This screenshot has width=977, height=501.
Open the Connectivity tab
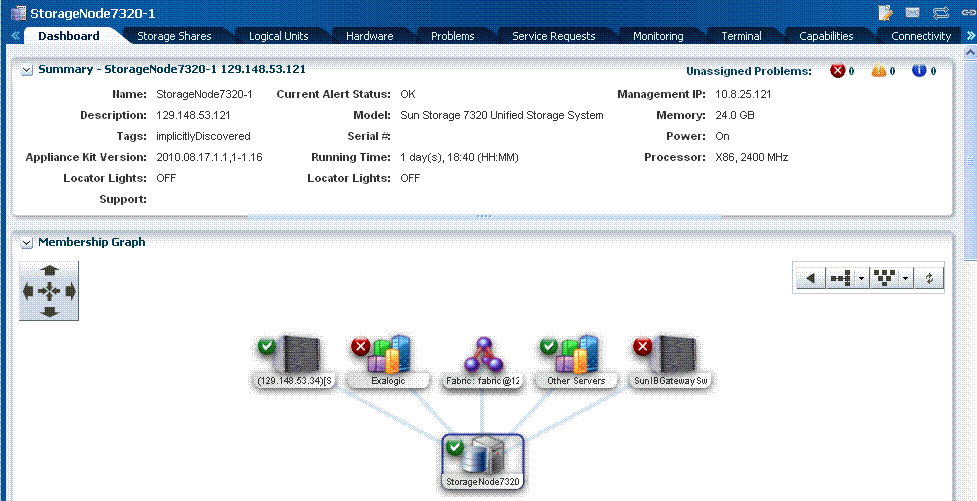pos(921,36)
